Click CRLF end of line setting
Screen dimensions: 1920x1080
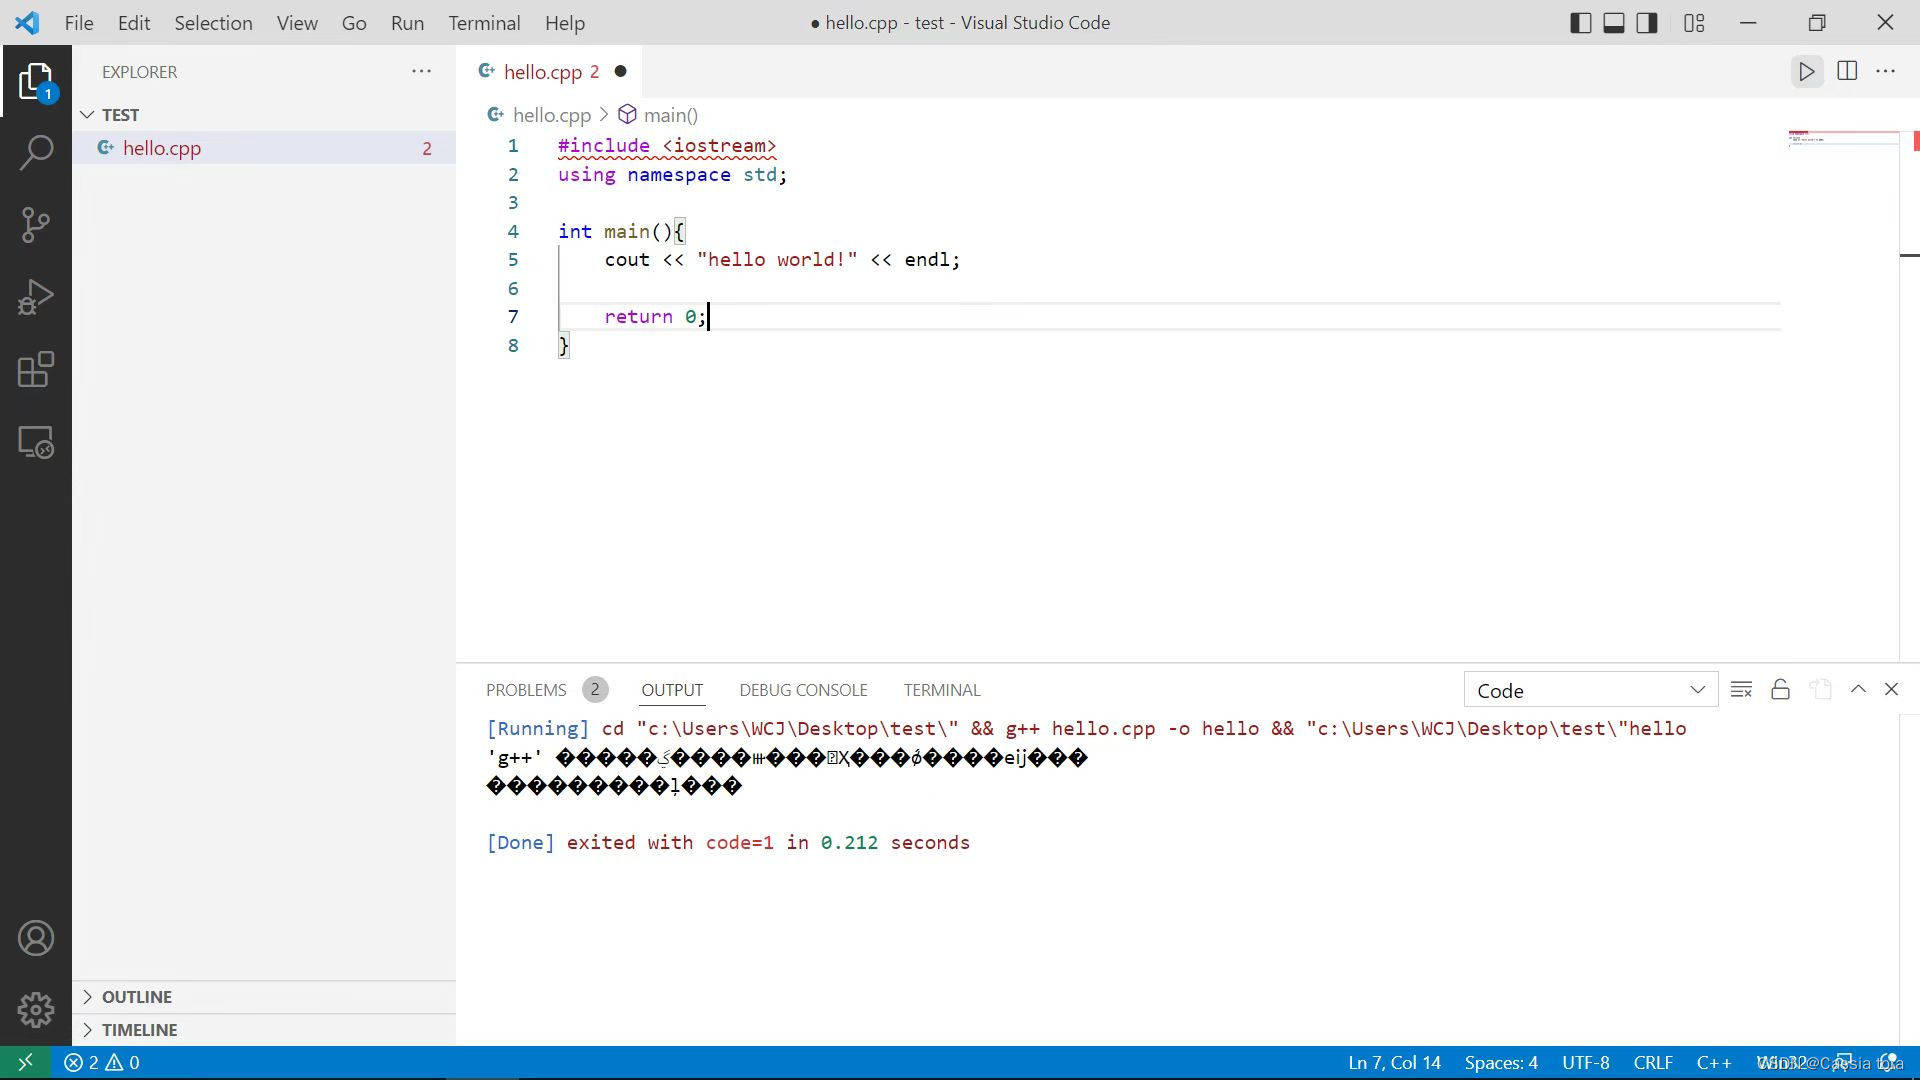coord(1653,1063)
